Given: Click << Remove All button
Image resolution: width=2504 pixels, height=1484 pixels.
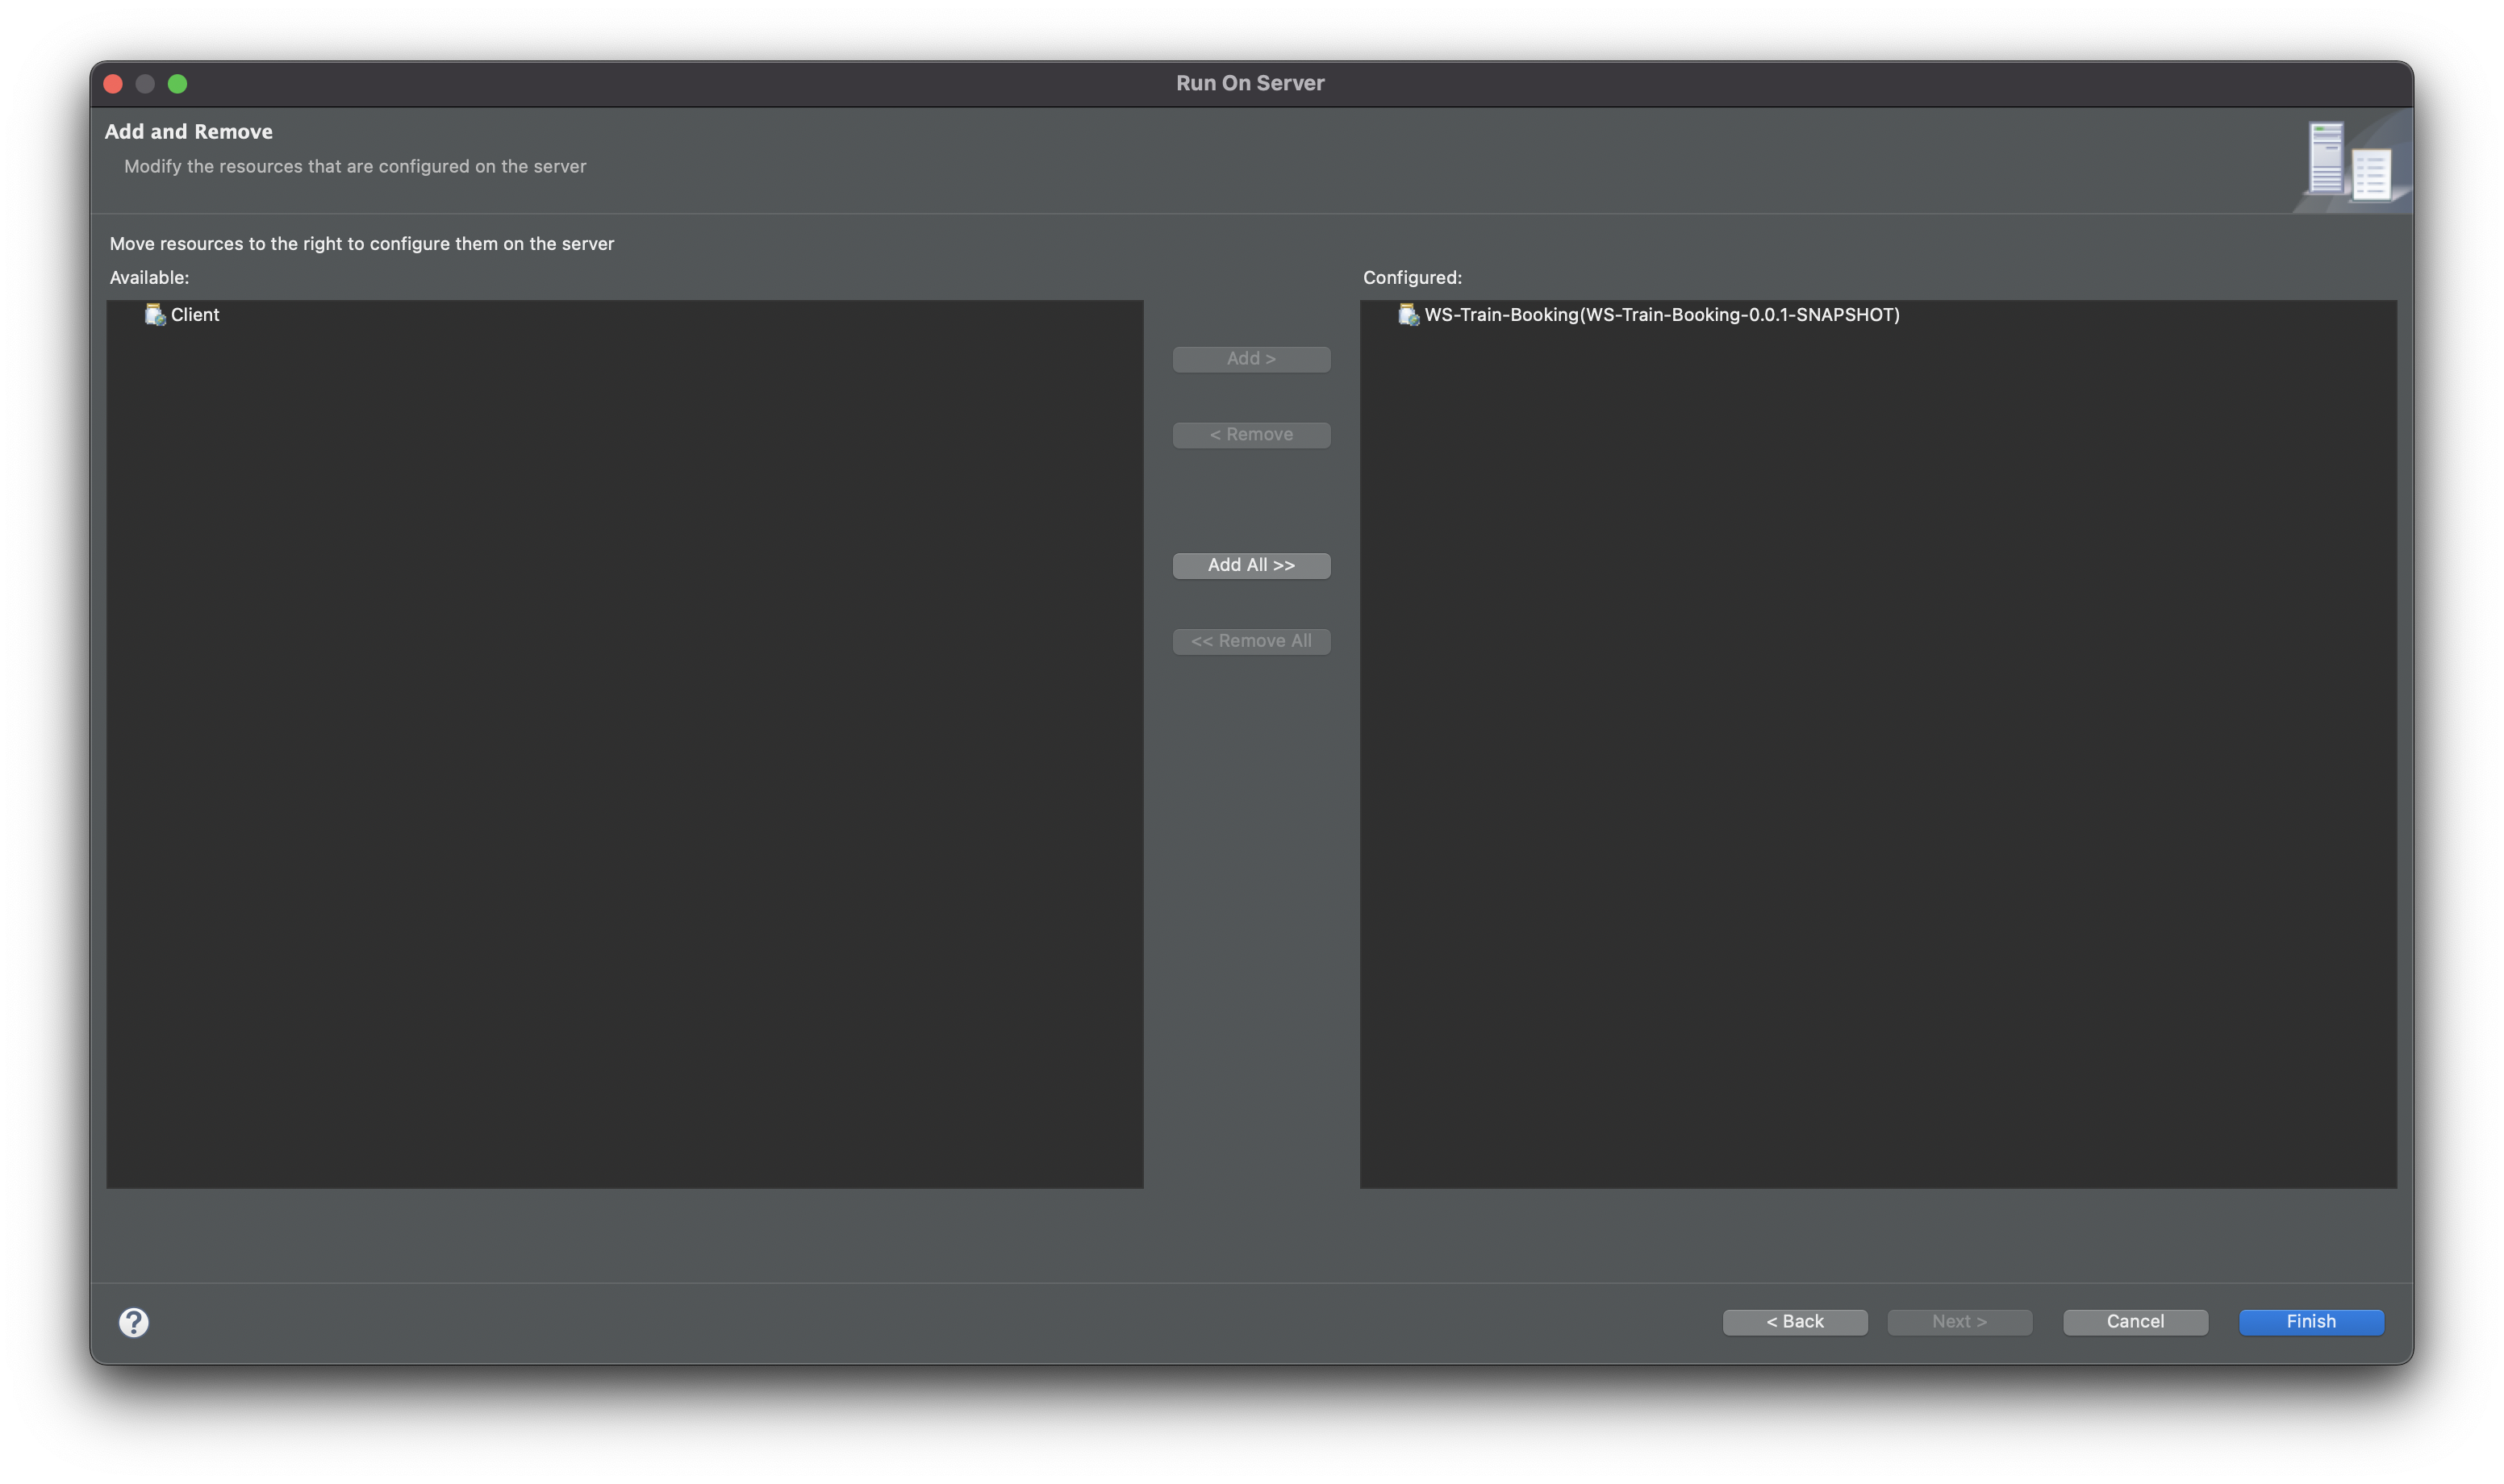Looking at the screenshot, I should [1251, 641].
